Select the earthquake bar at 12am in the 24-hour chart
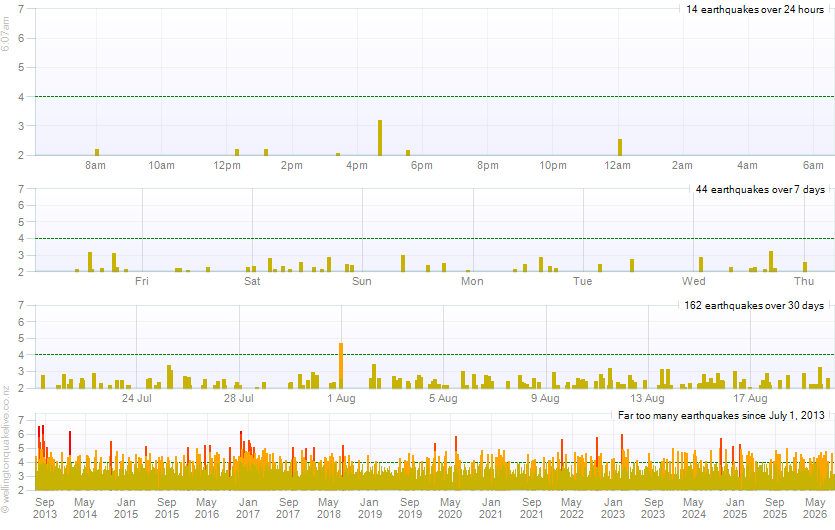Image resolution: width=835 pixels, height=530 pixels. pyautogui.click(x=620, y=148)
